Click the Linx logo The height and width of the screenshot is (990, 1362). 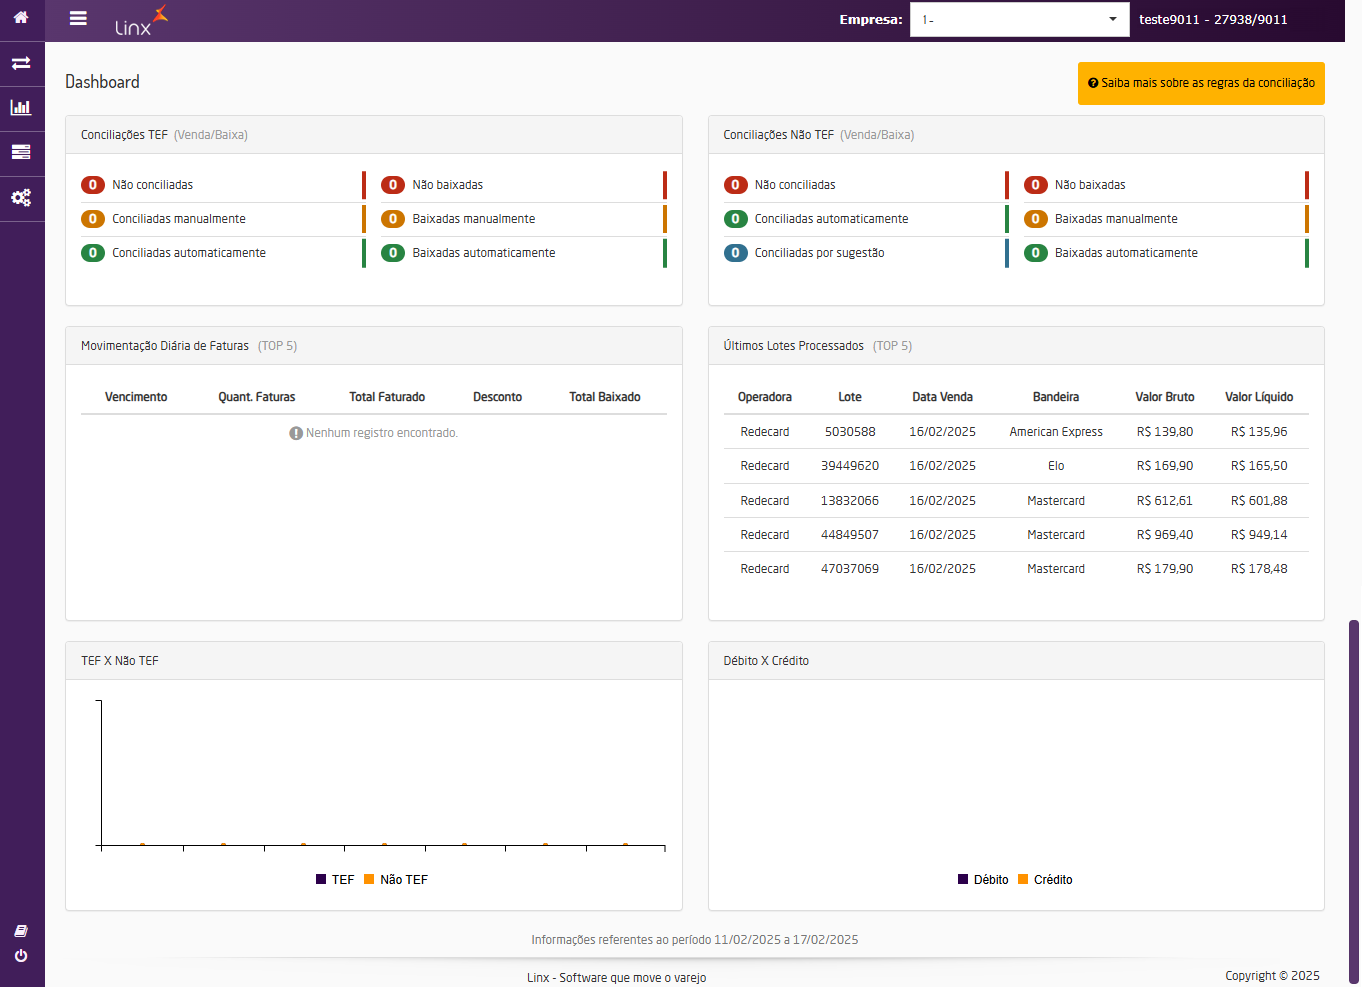[141, 20]
